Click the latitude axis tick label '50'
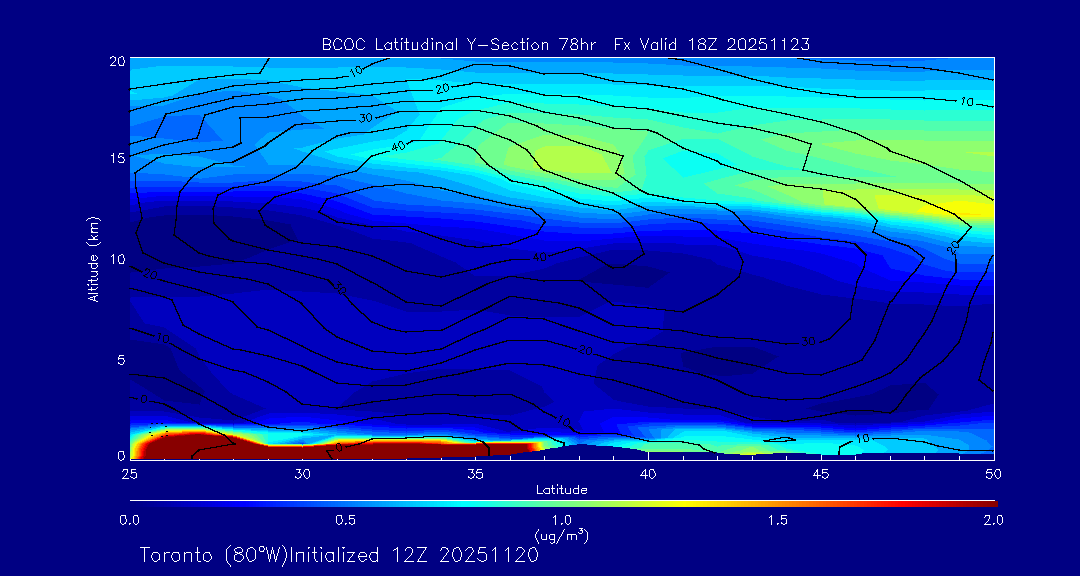The image size is (1080, 576). [x=994, y=473]
